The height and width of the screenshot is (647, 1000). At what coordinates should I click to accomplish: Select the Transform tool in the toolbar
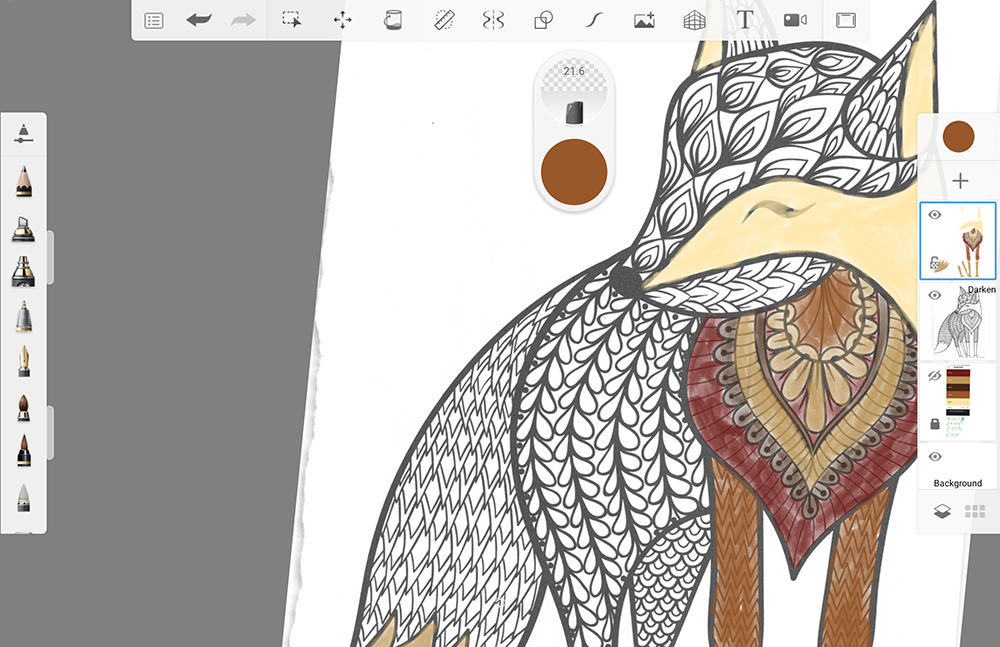342,20
